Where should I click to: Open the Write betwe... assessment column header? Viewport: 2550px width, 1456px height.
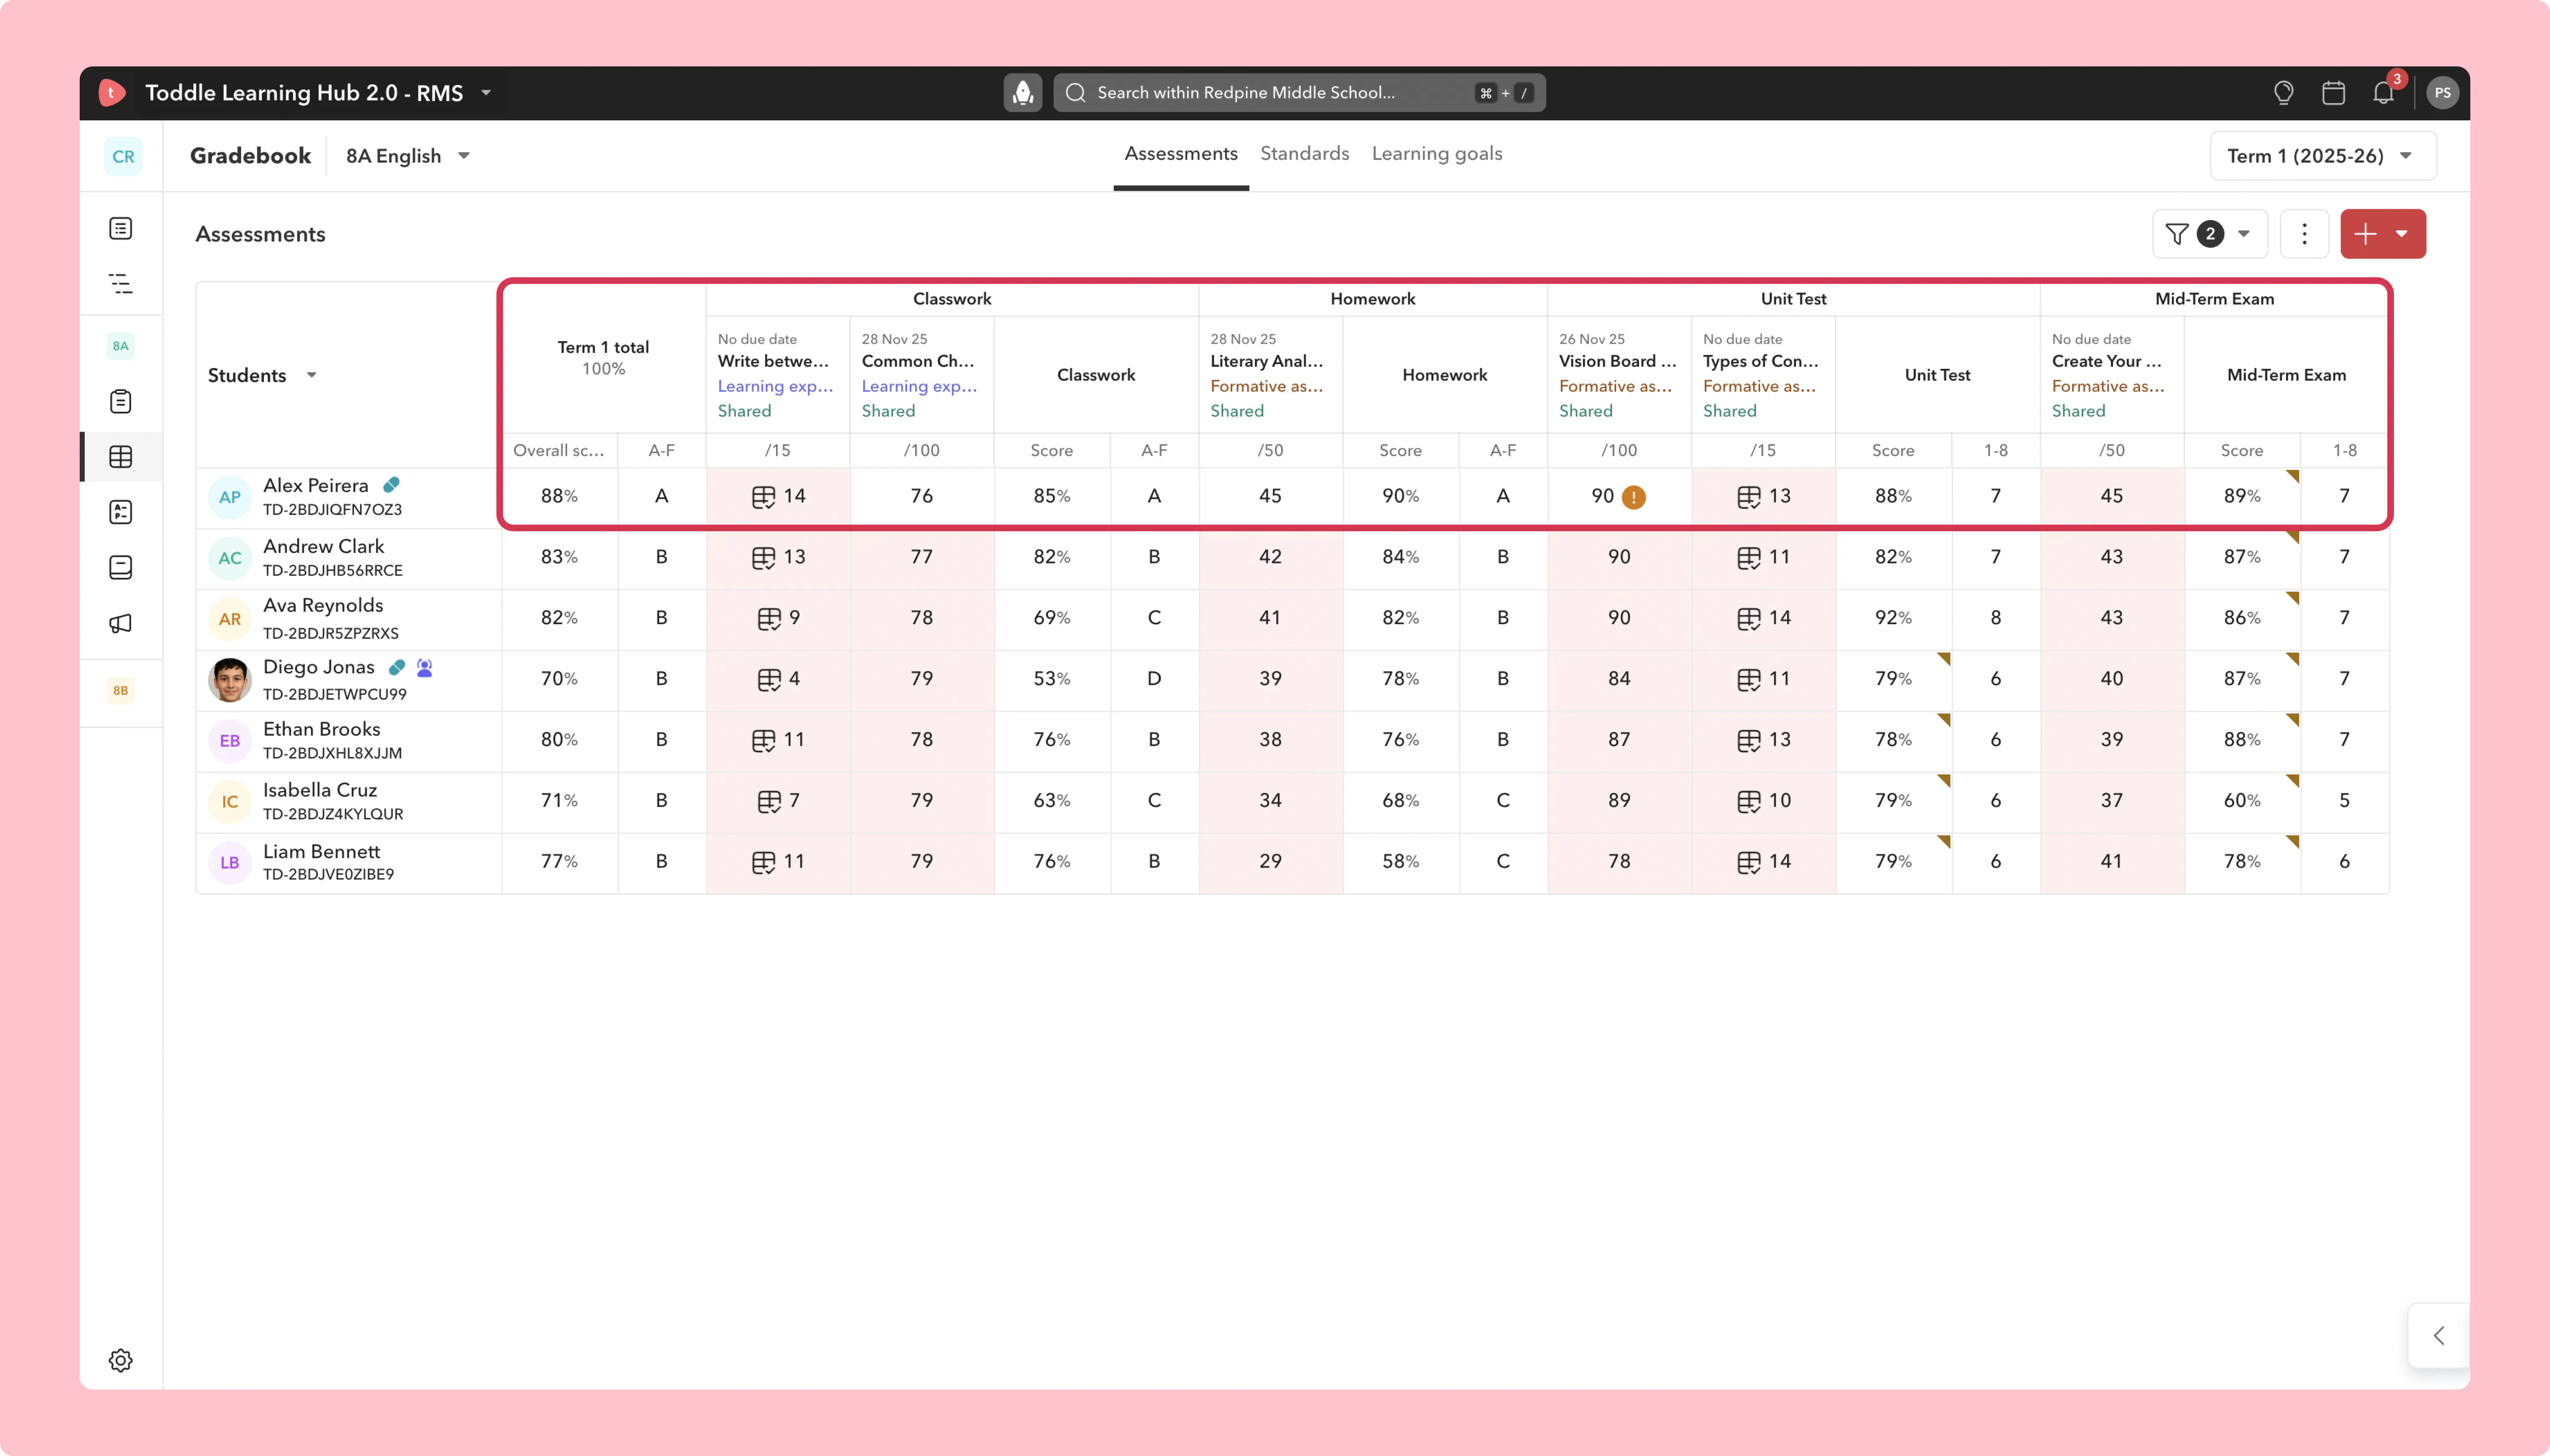tap(778, 375)
